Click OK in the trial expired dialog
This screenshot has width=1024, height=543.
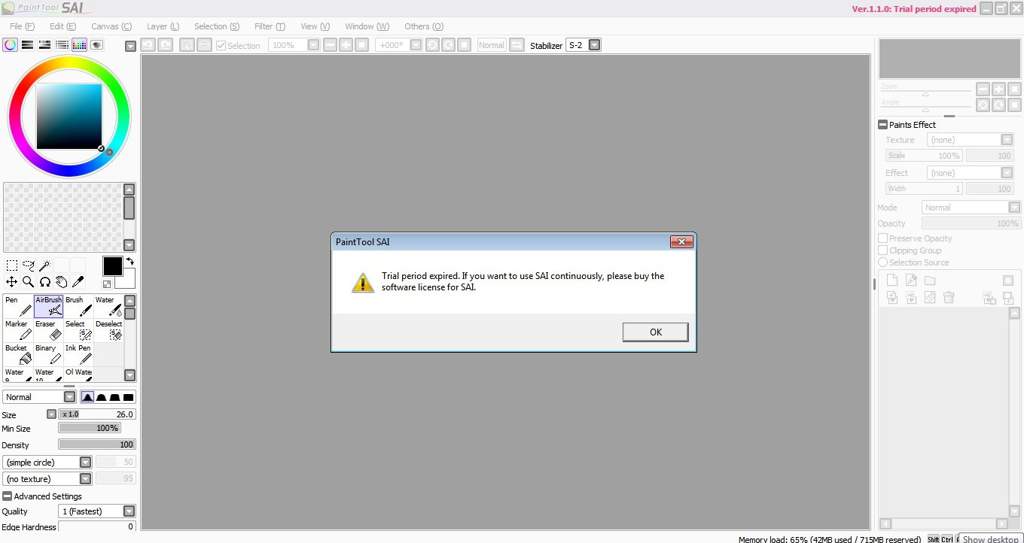pos(655,332)
